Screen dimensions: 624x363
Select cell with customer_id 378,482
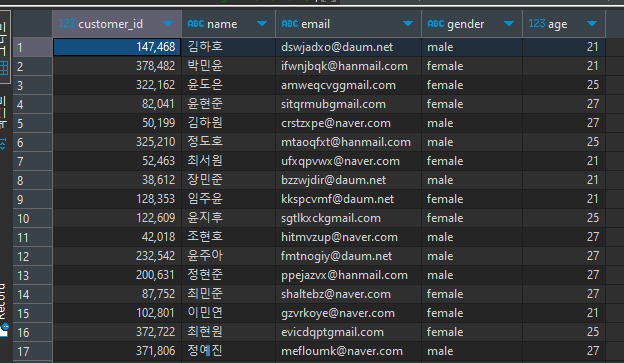coord(117,66)
